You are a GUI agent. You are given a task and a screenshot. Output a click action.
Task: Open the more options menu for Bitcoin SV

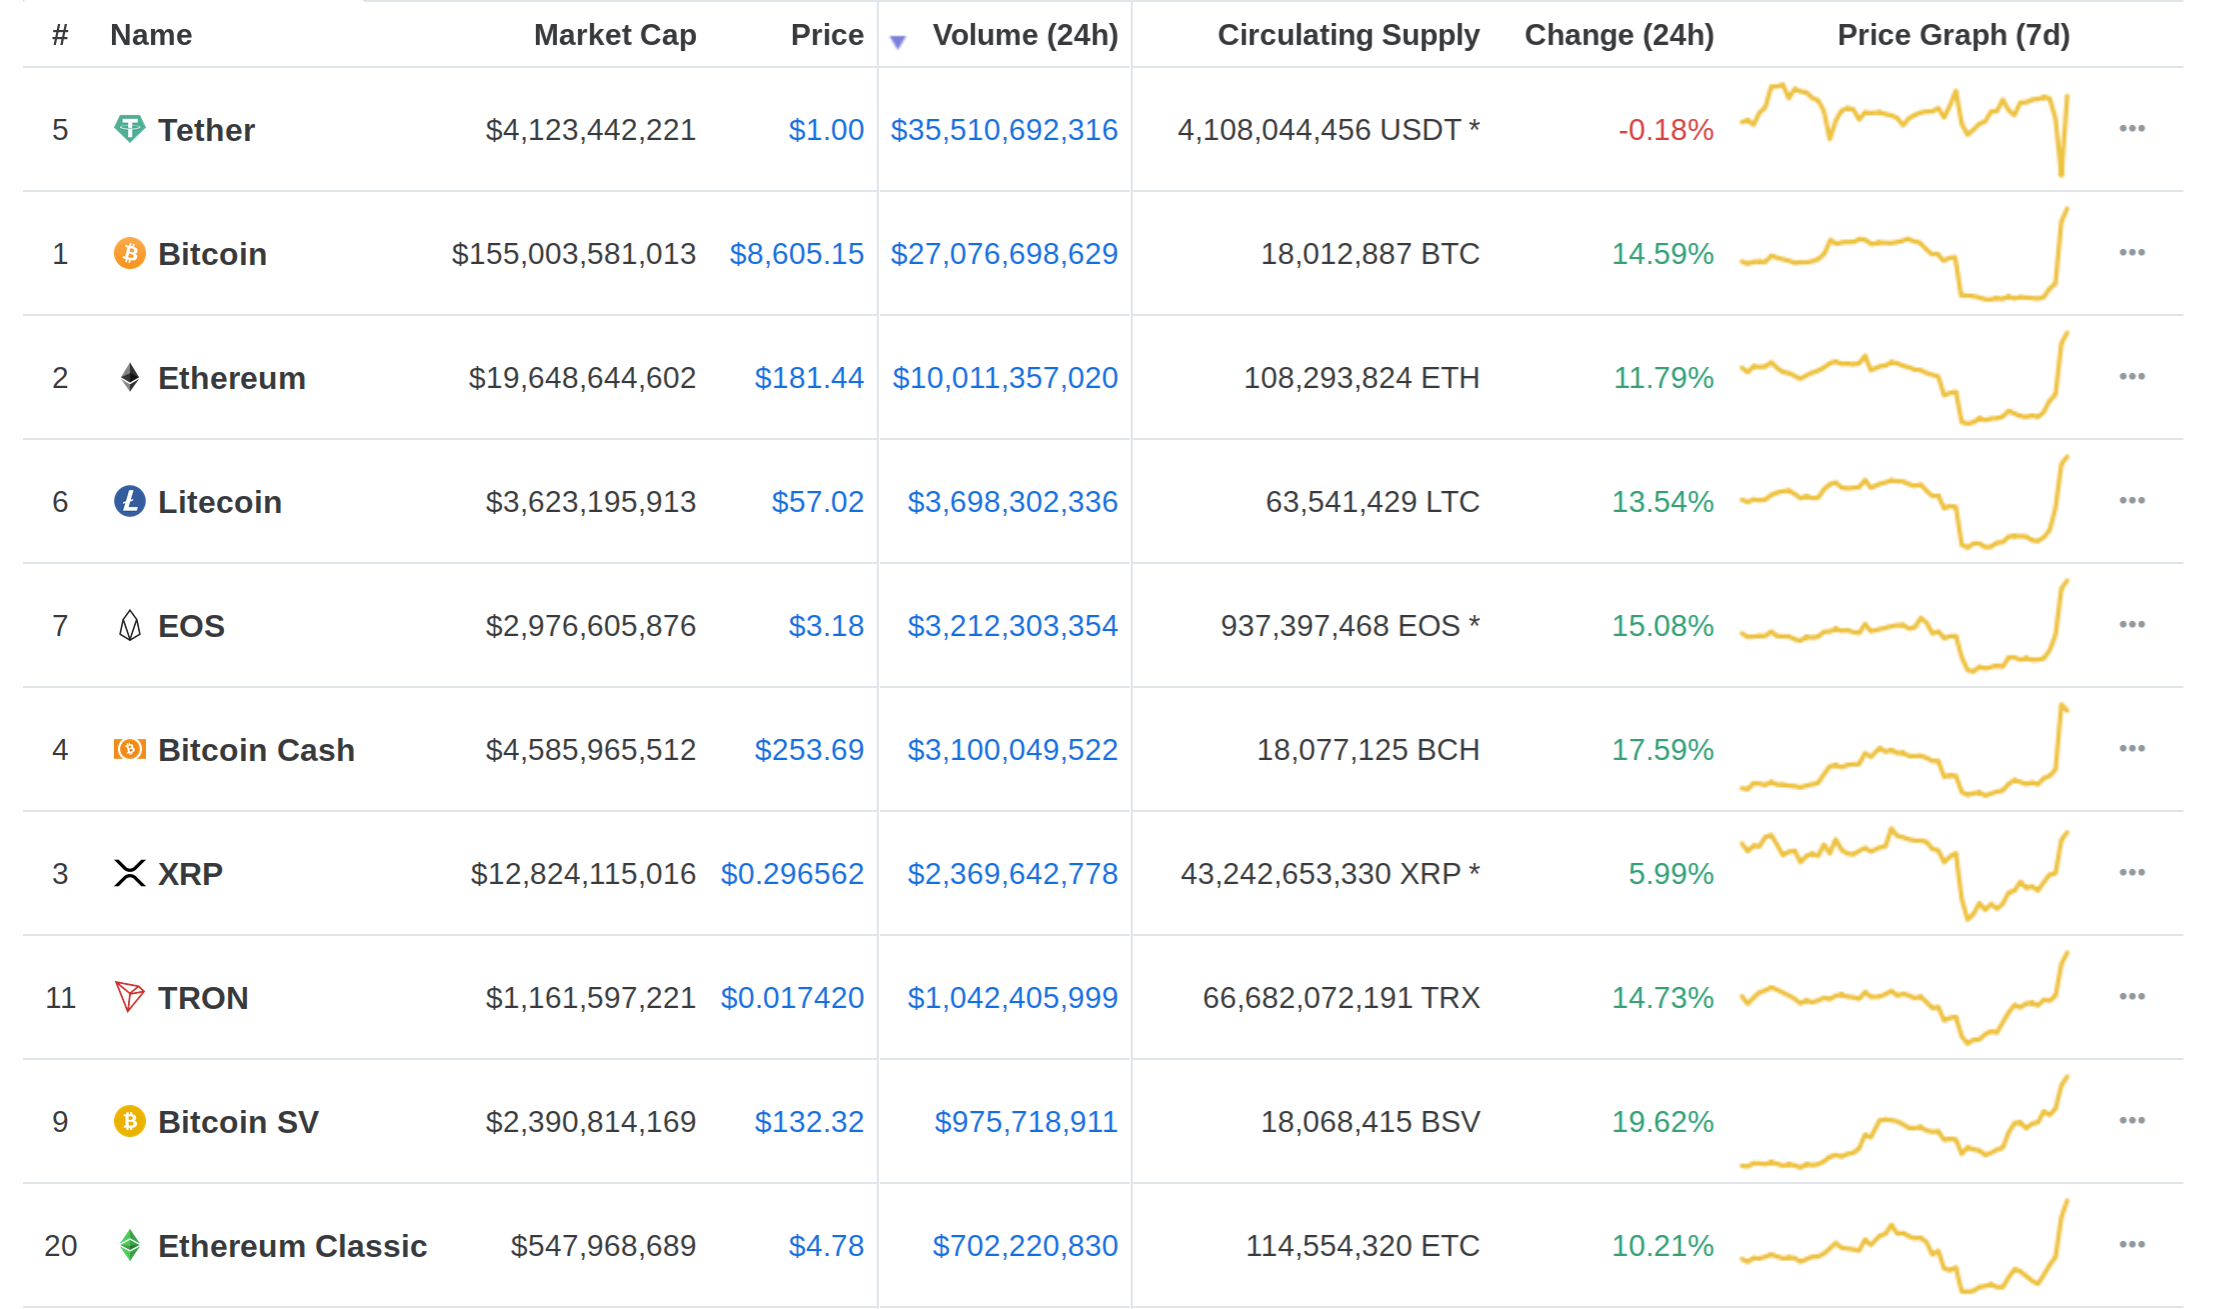[2132, 1120]
